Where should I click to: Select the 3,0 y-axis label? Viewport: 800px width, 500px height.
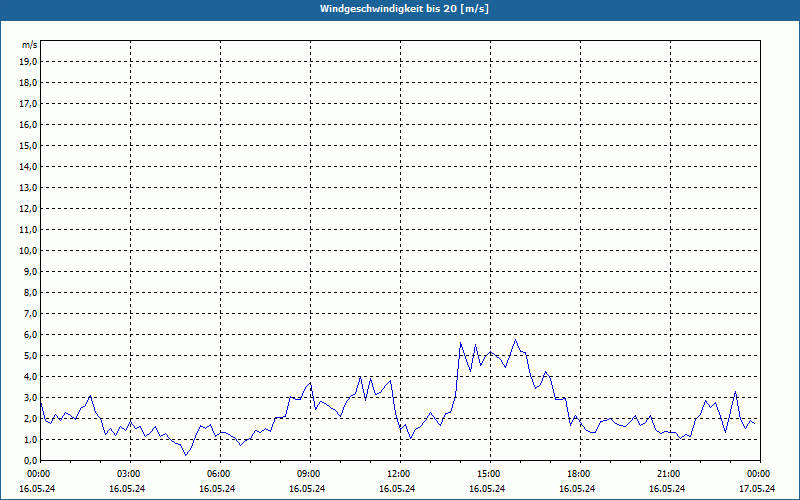[31, 397]
